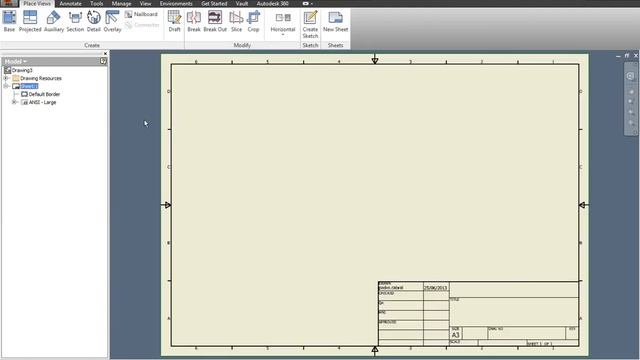Screen dimensions: 640x360
Task: Click the second navigation bar tool
Action: [x=631, y=92]
